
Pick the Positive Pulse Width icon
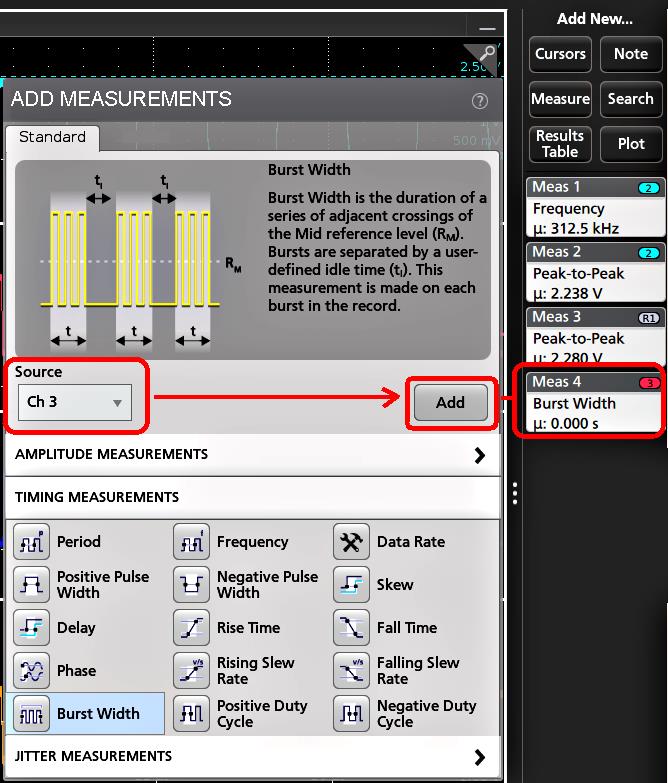click(x=31, y=585)
